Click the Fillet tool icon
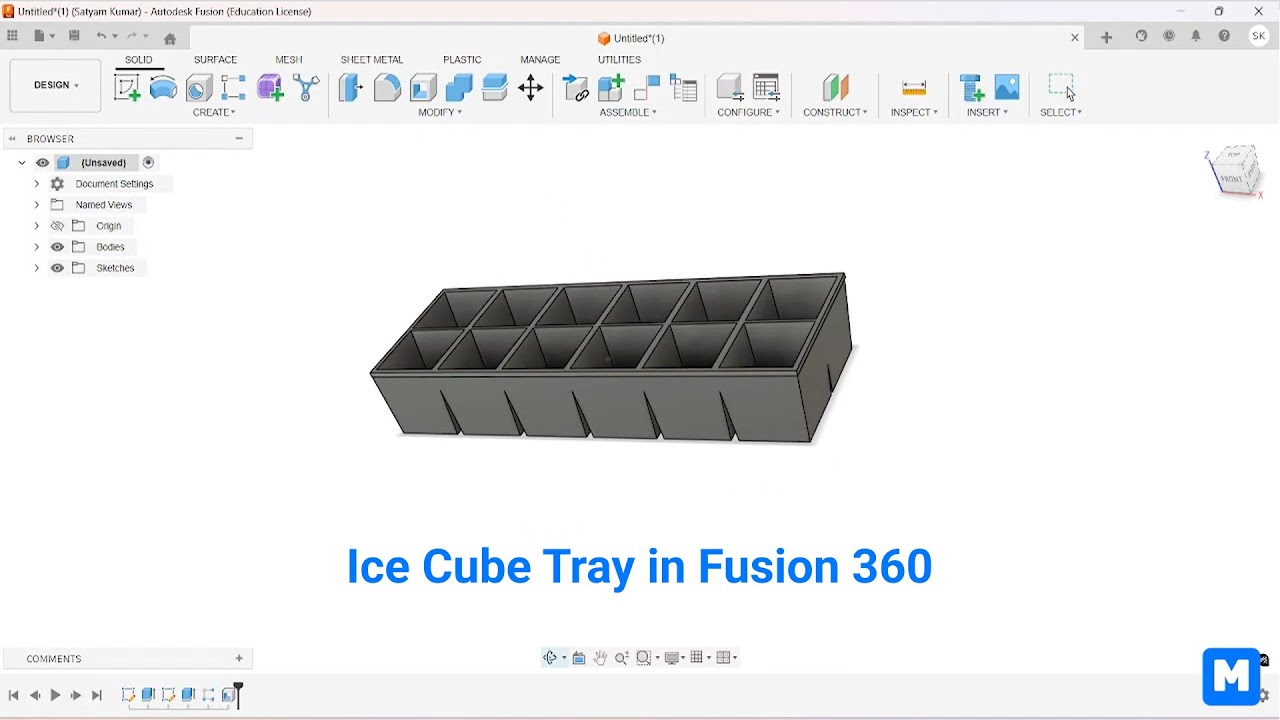The height and width of the screenshot is (720, 1280). tap(386, 88)
